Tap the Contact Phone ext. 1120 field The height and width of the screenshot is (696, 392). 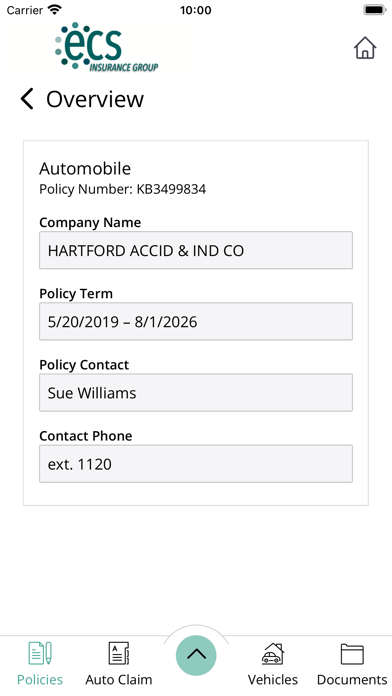(x=196, y=464)
